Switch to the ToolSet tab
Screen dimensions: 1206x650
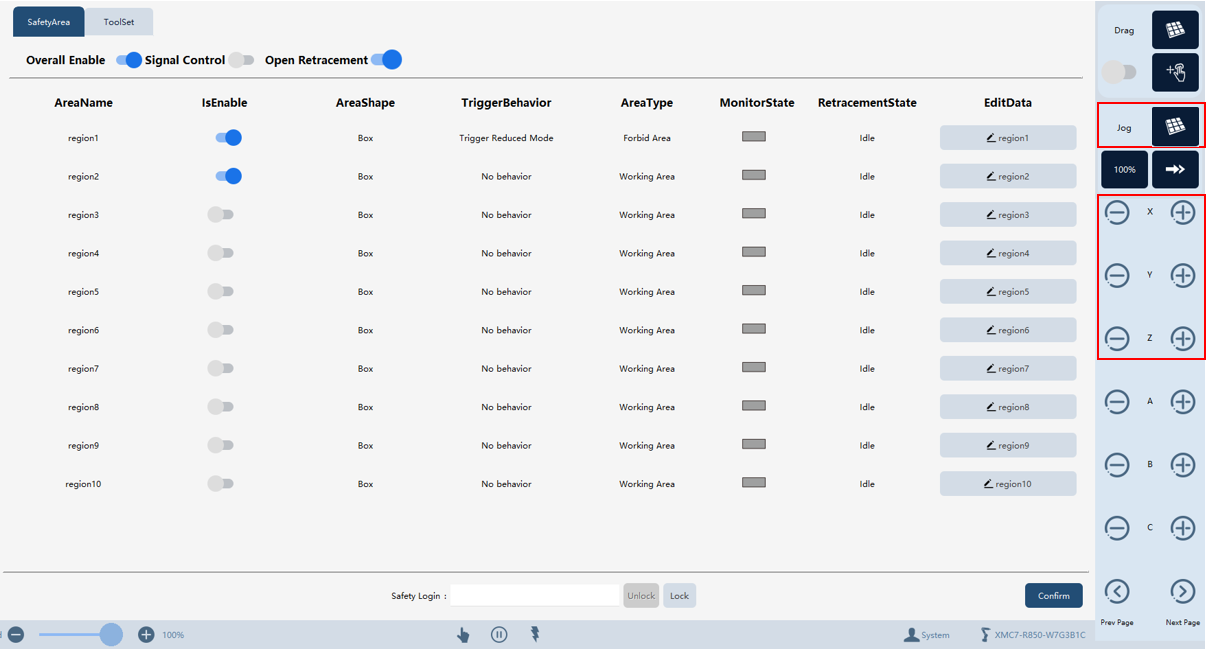[119, 21]
